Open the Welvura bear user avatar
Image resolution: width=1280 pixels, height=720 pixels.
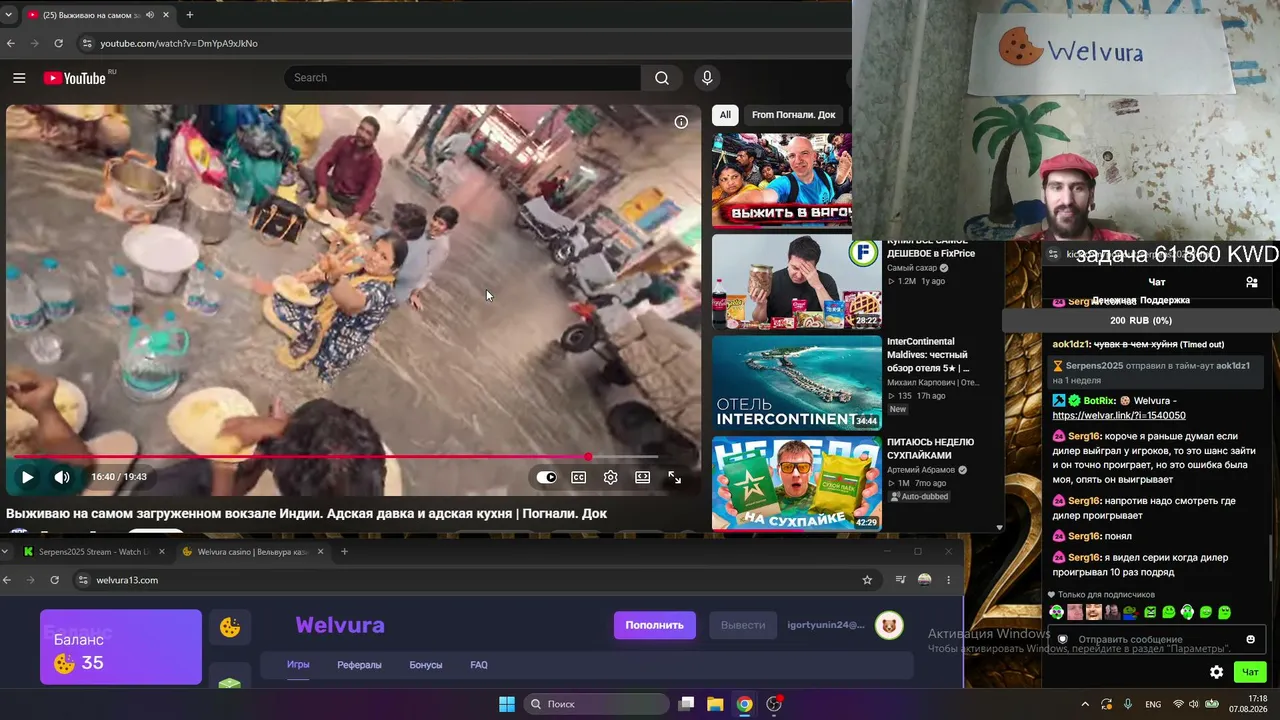click(889, 626)
